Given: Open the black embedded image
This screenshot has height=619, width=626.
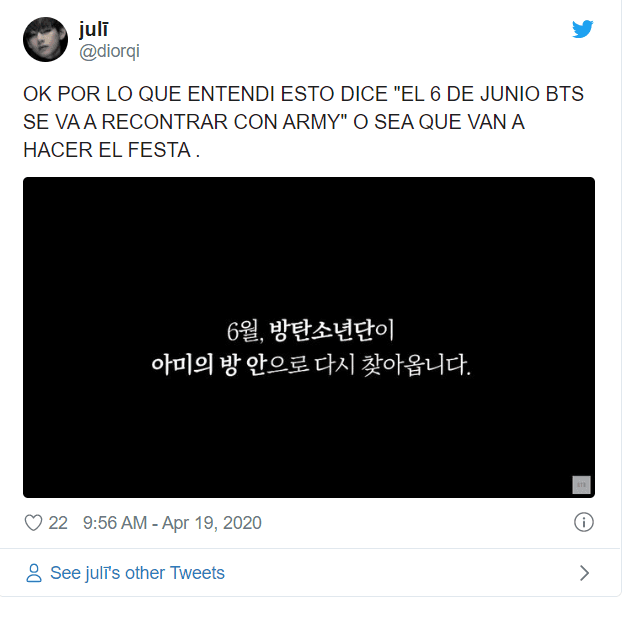Looking at the screenshot, I should click(309, 337).
